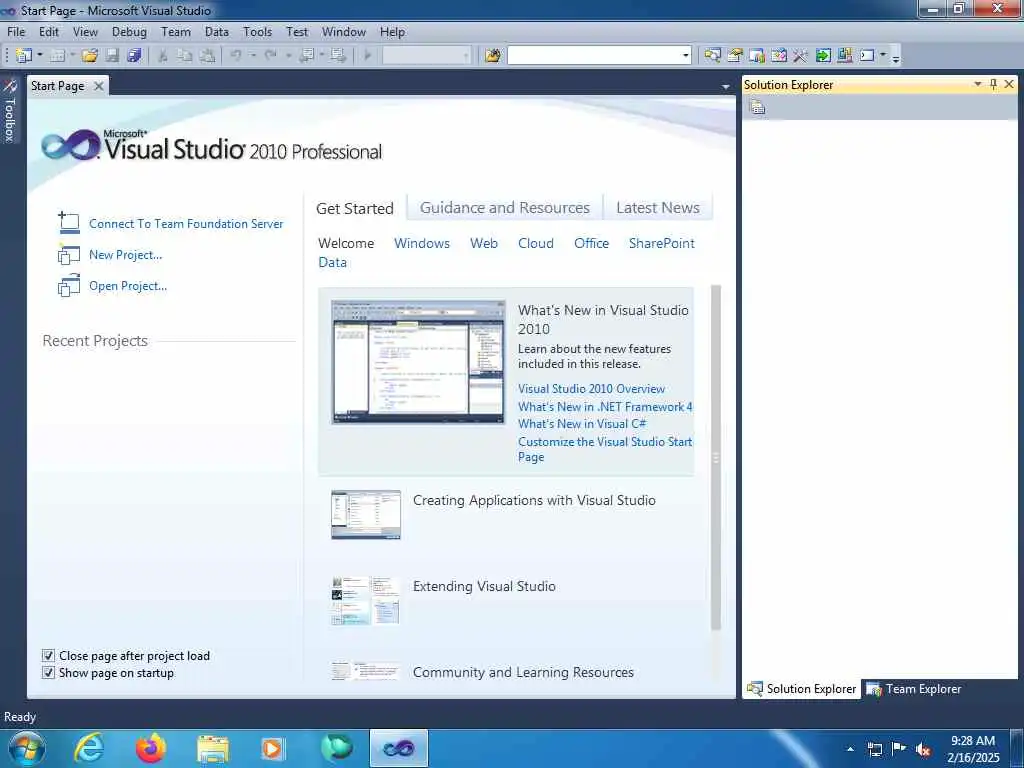Click the Open Project... link
1024x768 pixels.
point(128,286)
